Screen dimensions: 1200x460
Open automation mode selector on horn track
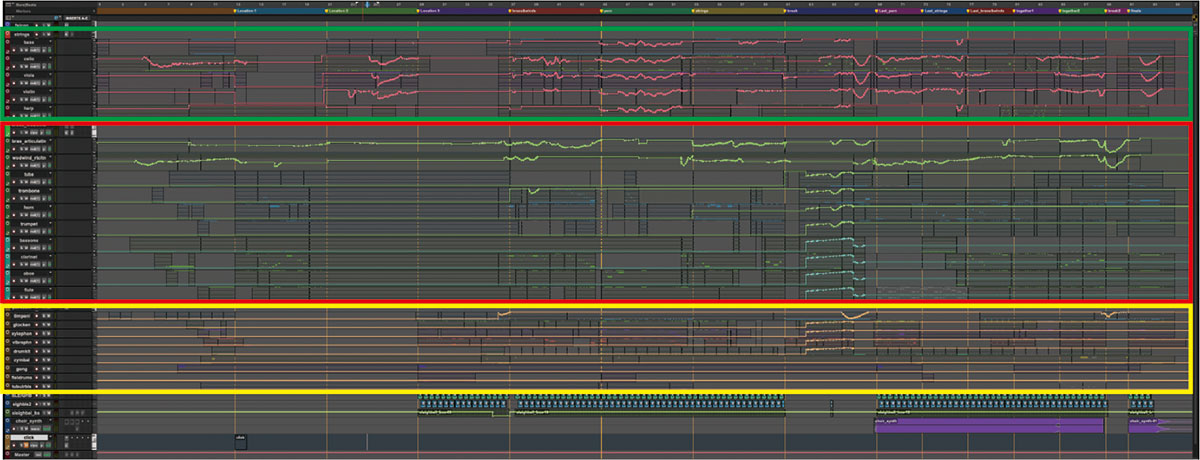tap(37, 214)
